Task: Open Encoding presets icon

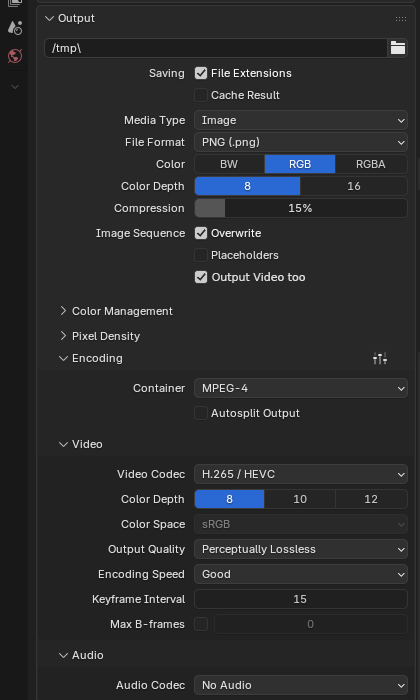Action: (380, 358)
